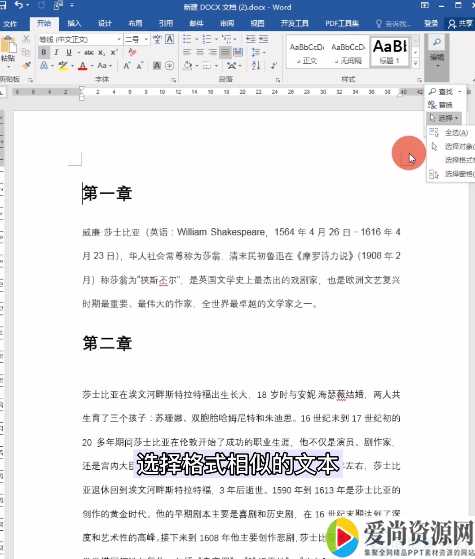Select the Format Painter brush icon
Image resolution: width=475 pixels, height=559 pixels.
coord(26,65)
